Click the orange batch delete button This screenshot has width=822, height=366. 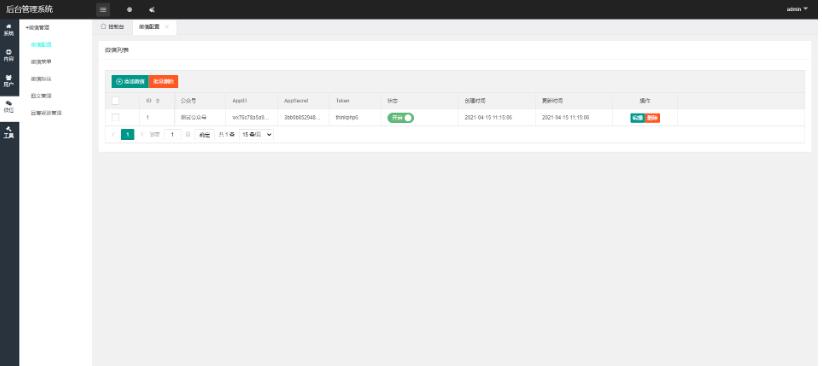164,81
